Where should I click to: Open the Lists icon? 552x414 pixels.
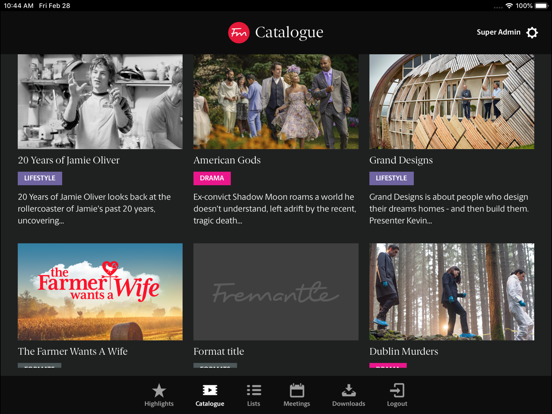253,390
